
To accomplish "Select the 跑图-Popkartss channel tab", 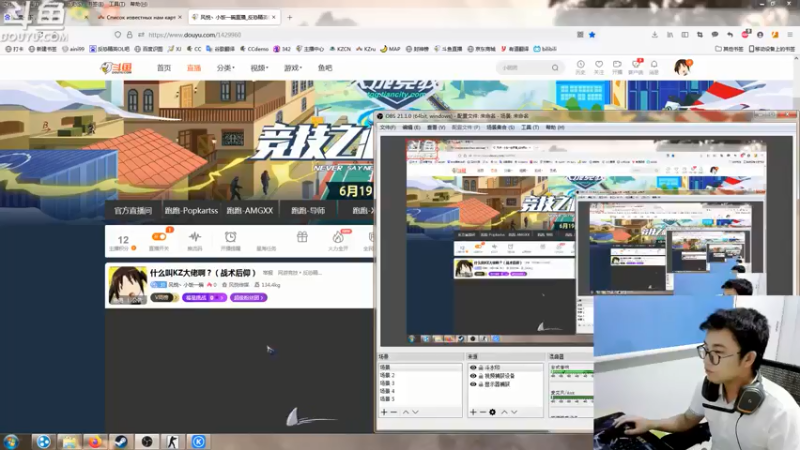I will click(191, 210).
